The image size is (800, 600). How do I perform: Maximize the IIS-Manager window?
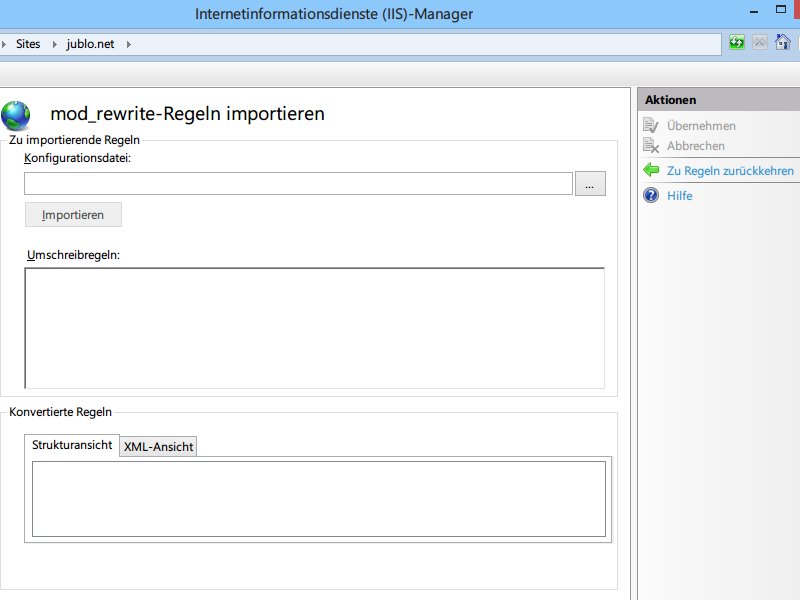(x=781, y=10)
